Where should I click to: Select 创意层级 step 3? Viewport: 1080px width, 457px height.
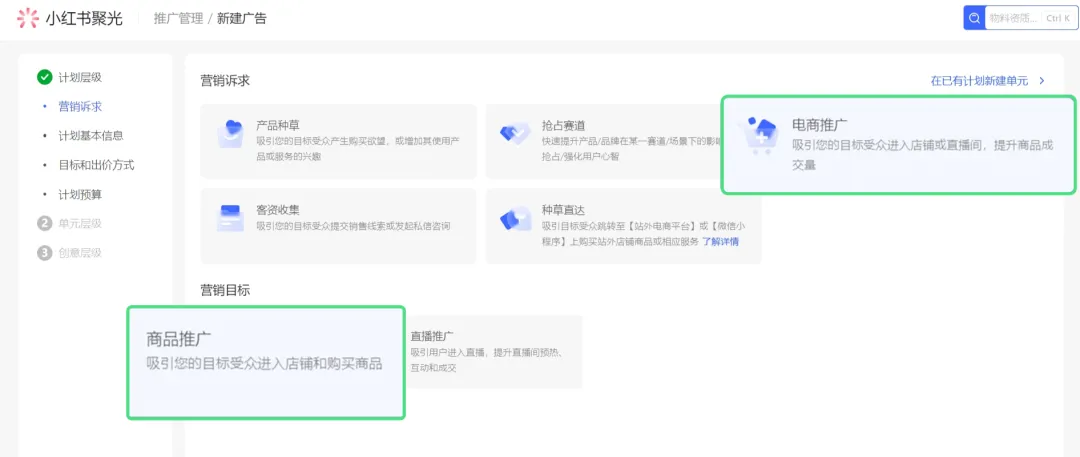80,253
